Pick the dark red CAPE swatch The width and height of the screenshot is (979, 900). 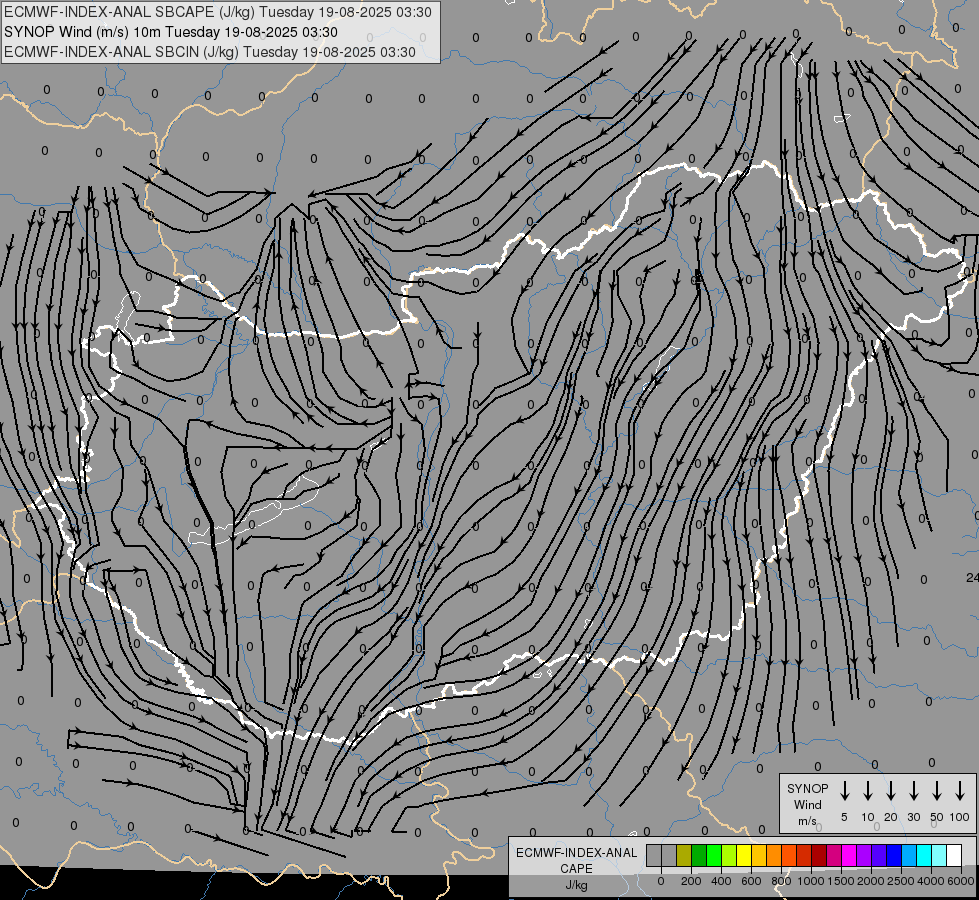pos(819,855)
